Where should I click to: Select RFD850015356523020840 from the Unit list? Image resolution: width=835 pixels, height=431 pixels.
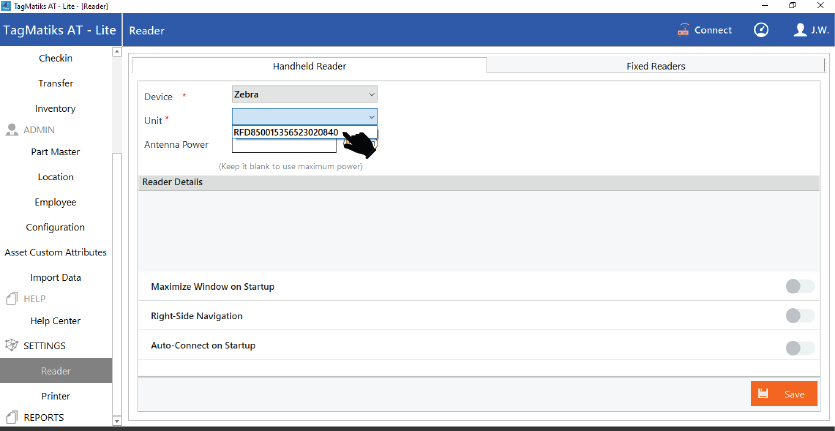click(x=286, y=132)
